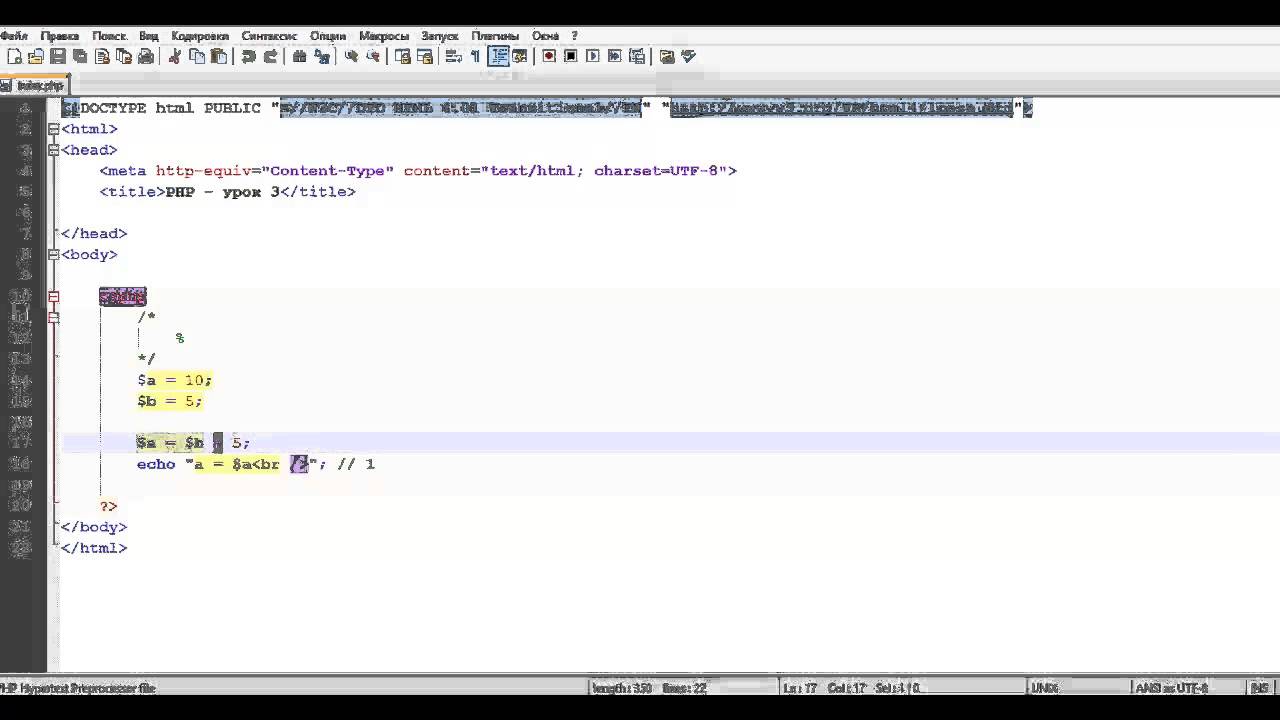Paste from clipboard toolbar icon
1280x720 pixels.
pyautogui.click(x=219, y=57)
